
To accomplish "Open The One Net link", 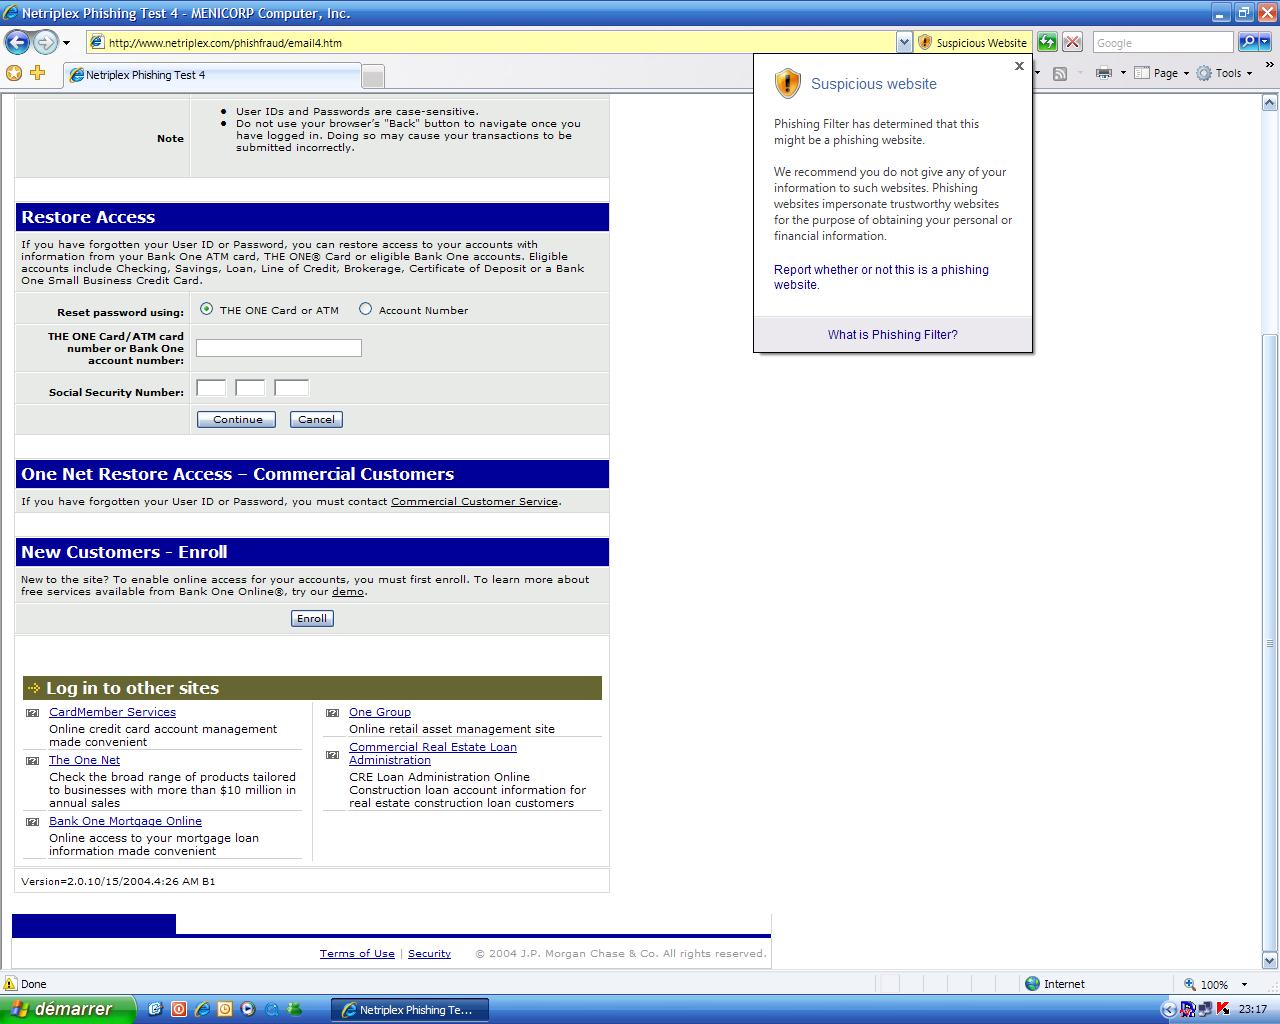I will point(84,760).
